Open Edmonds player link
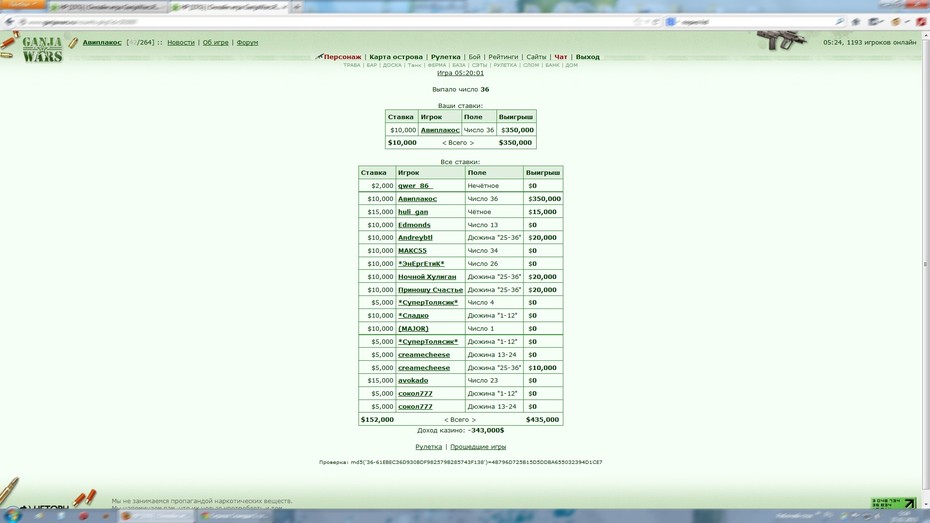This screenshot has width=930, height=523. coord(414,225)
